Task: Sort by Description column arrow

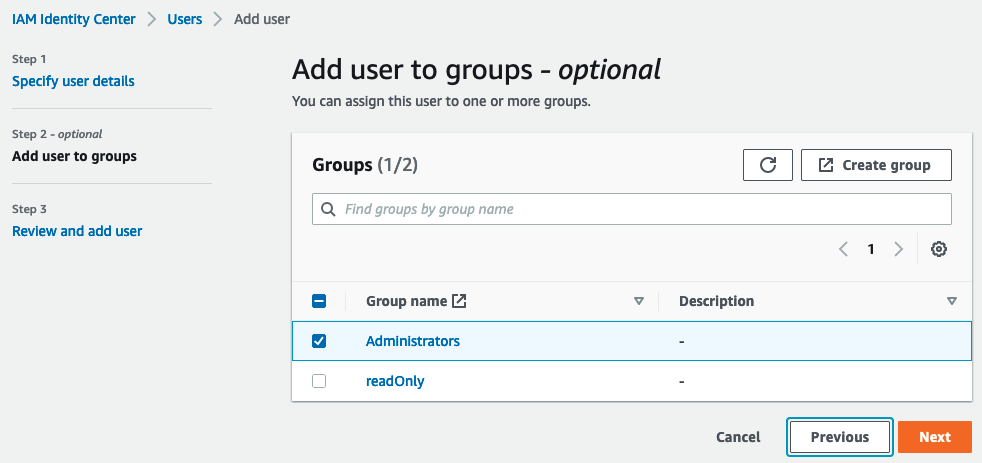Action: point(952,301)
